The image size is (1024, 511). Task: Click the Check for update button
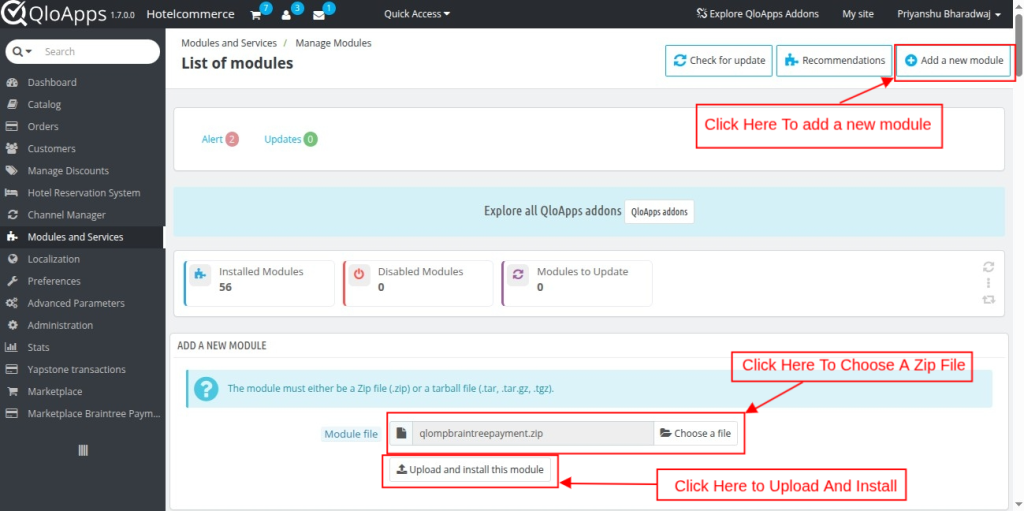click(x=719, y=60)
